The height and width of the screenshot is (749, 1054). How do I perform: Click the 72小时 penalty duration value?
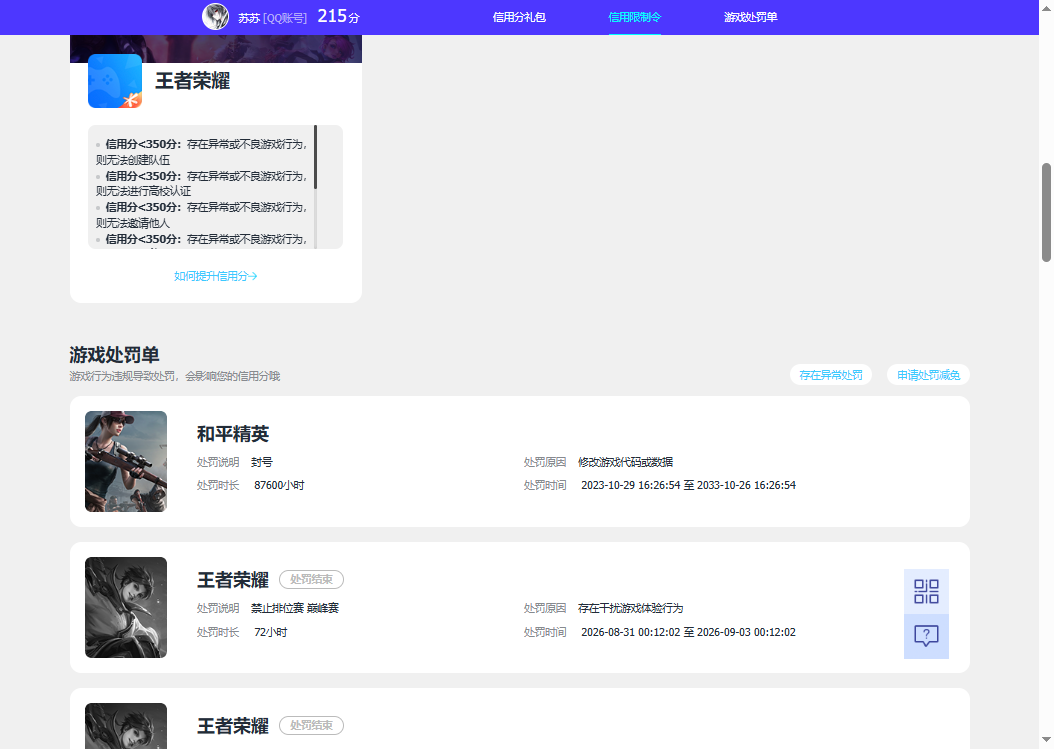tap(270, 633)
